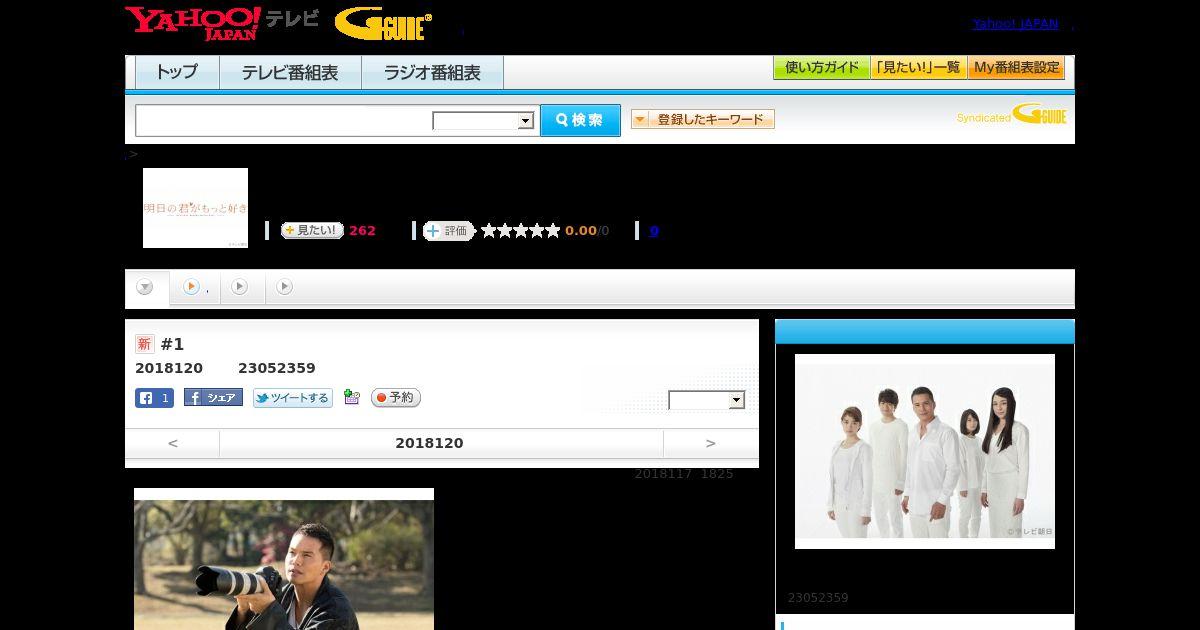
Task: Expand the 登録したキーワード dropdown
Action: click(x=703, y=119)
